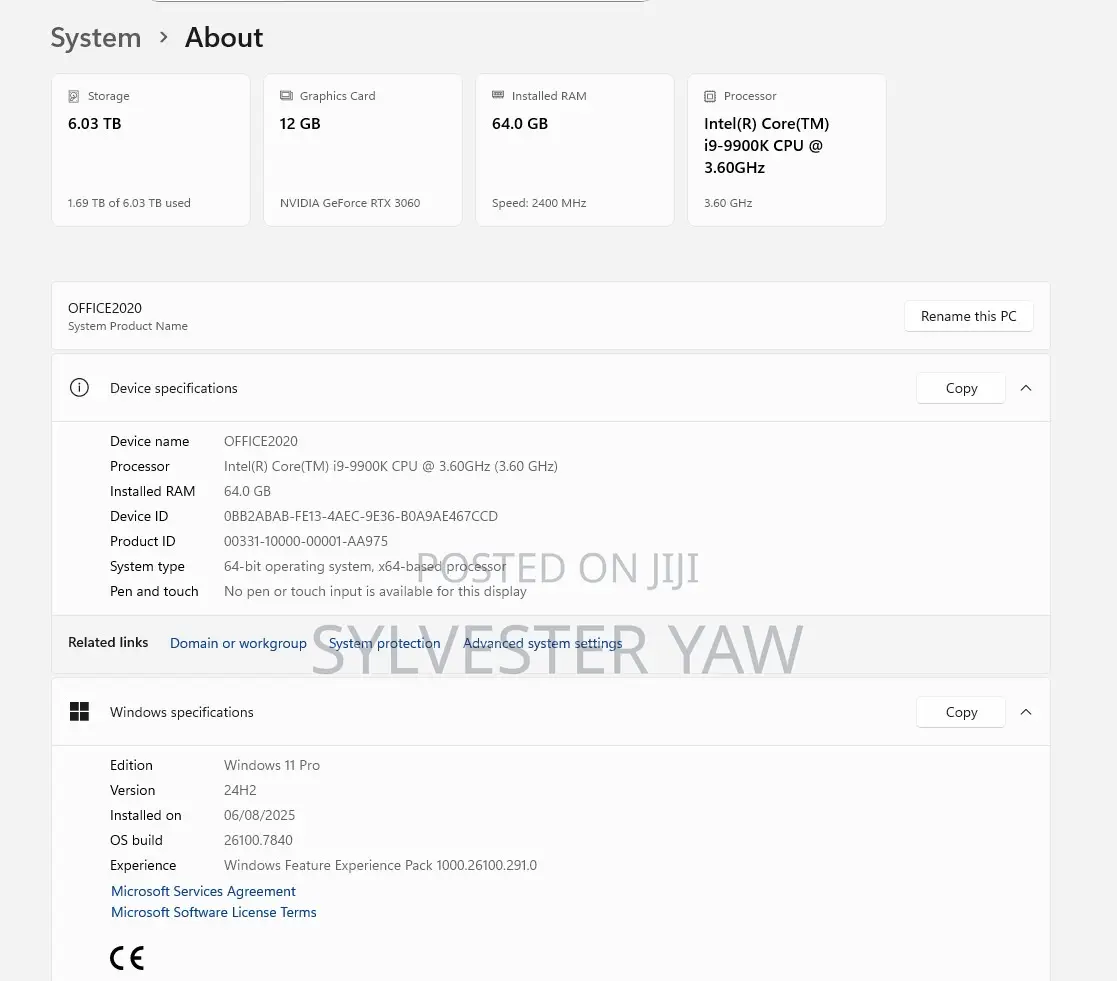Open Microsoft Services Agreement link

[203, 891]
